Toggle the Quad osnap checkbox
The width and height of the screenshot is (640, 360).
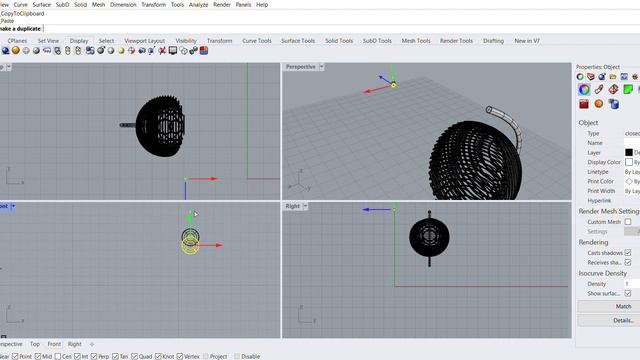(134, 356)
